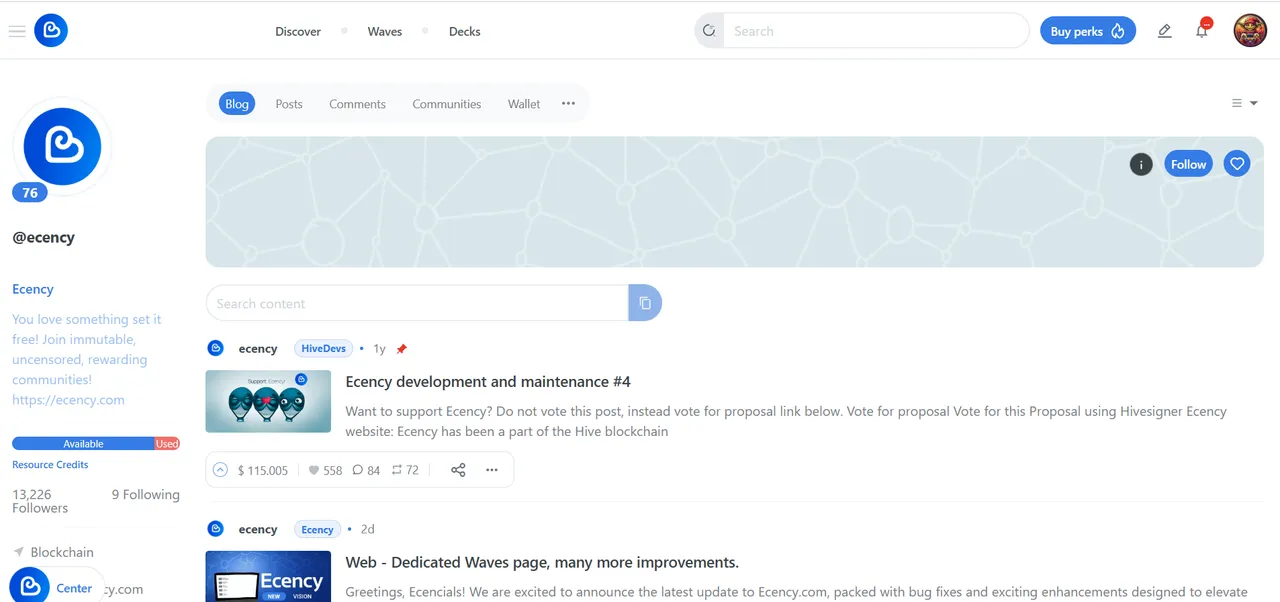This screenshot has width=1280, height=602.
Task: Switch to the Posts tab
Action: 289,103
